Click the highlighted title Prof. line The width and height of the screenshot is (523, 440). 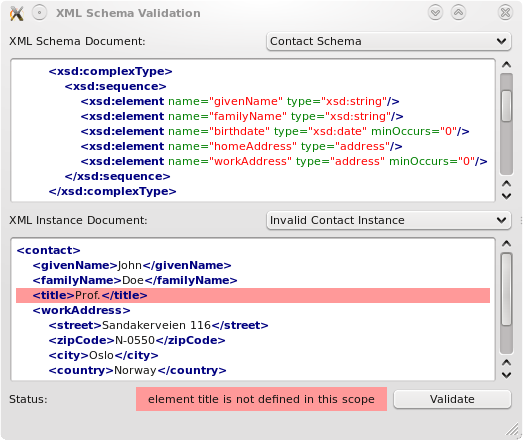[x=253, y=296]
